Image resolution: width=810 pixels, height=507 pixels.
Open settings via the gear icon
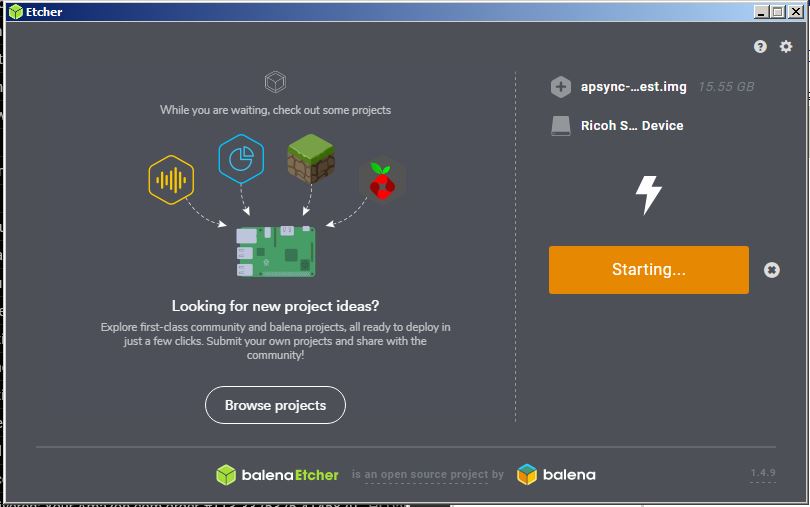[786, 47]
